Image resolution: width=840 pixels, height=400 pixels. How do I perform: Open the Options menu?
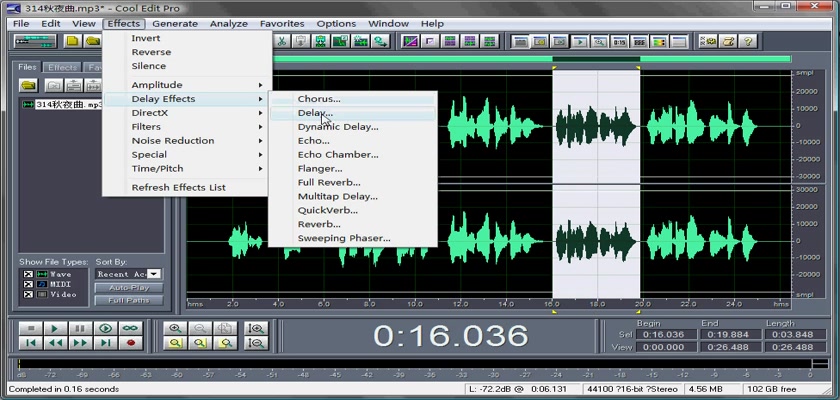coord(336,24)
